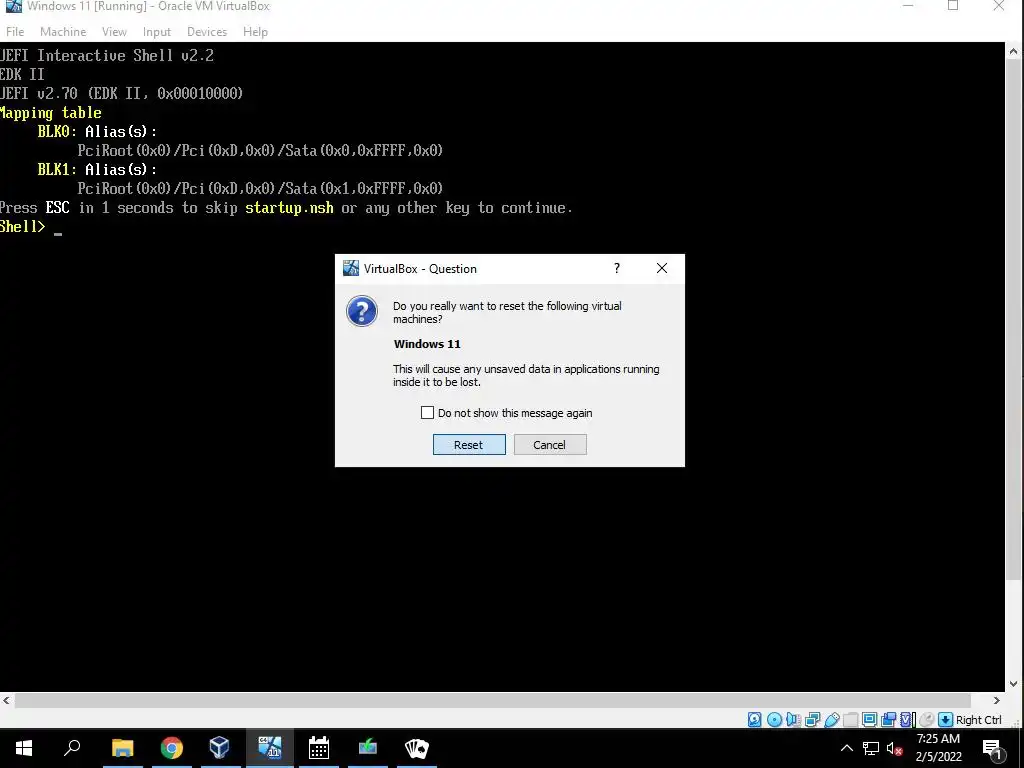Open the Input menu
Viewport: 1024px width, 768px height.
point(157,31)
